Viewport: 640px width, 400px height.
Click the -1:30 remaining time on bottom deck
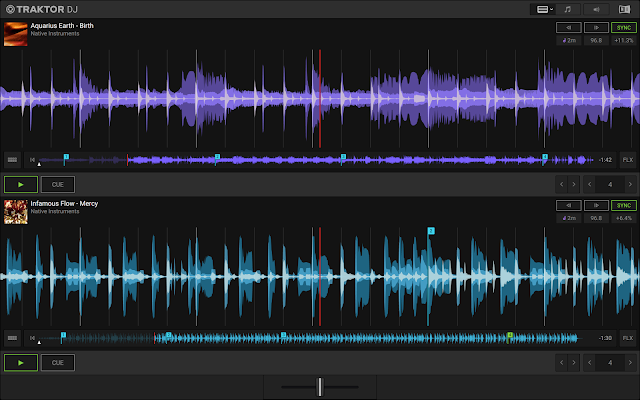[x=605, y=338]
